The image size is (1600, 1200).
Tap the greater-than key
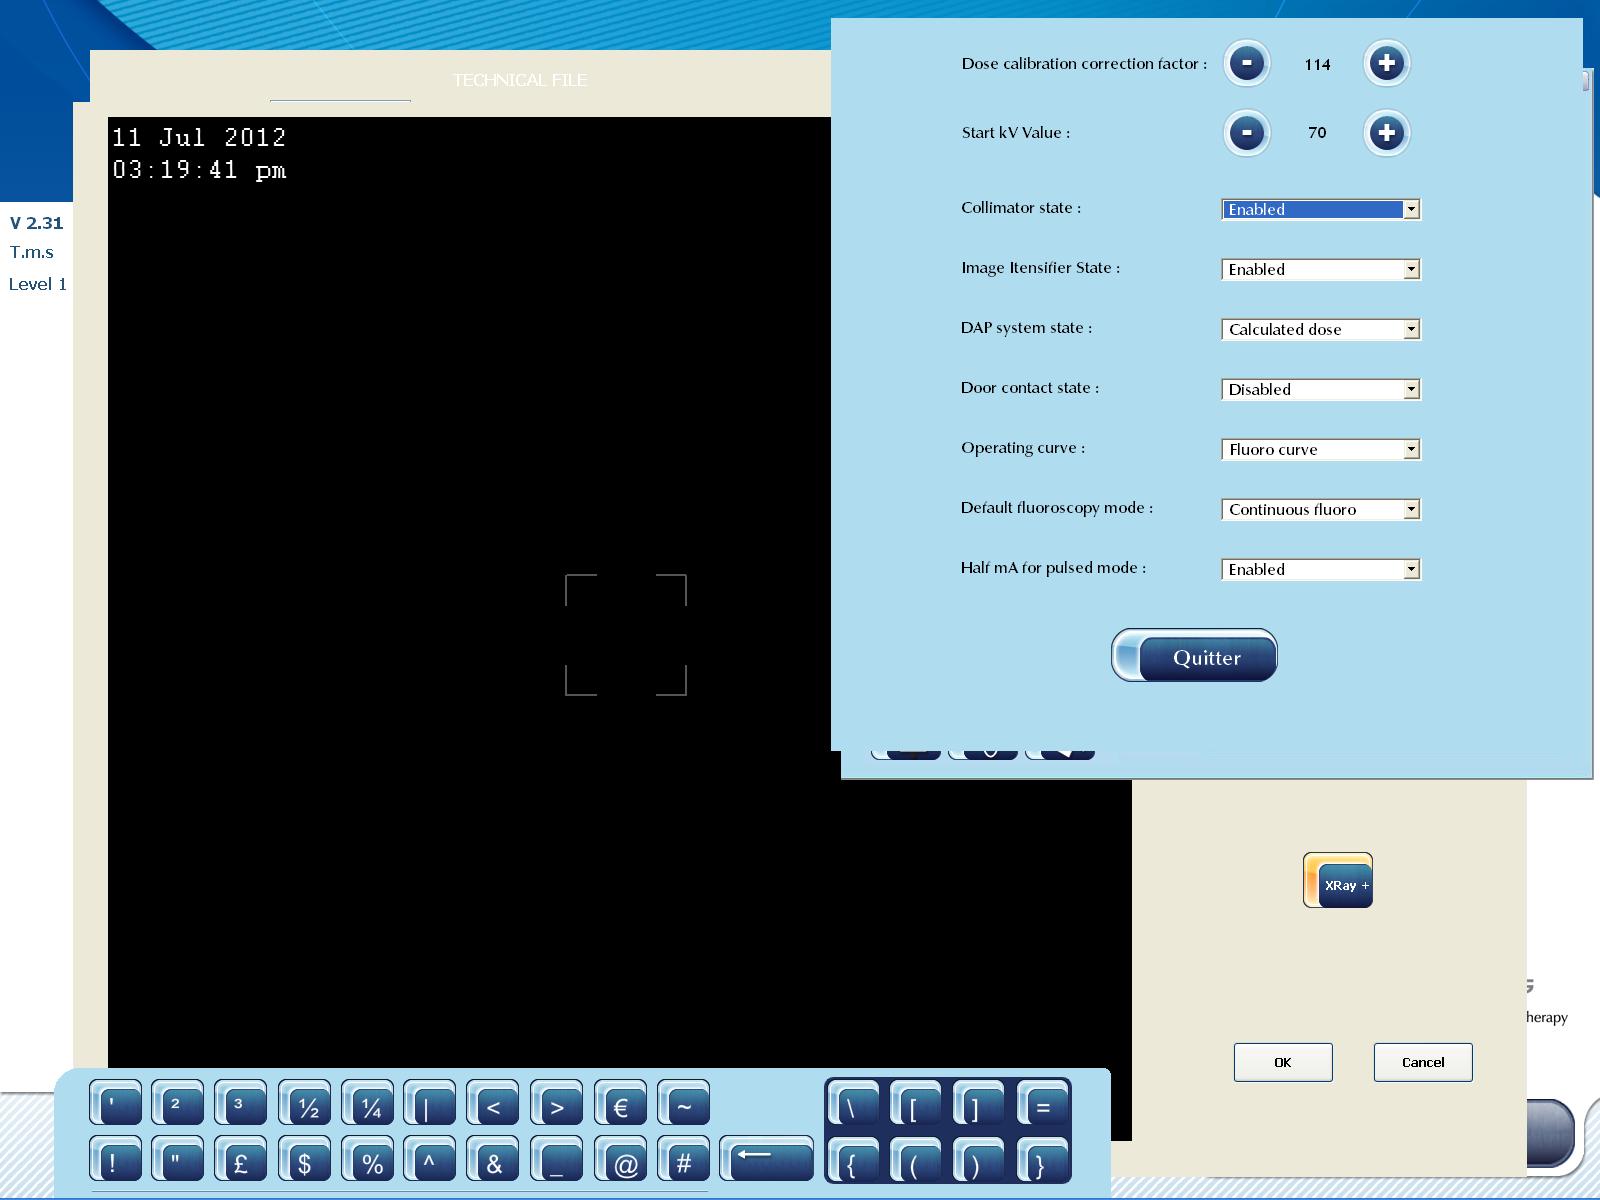[557, 1104]
